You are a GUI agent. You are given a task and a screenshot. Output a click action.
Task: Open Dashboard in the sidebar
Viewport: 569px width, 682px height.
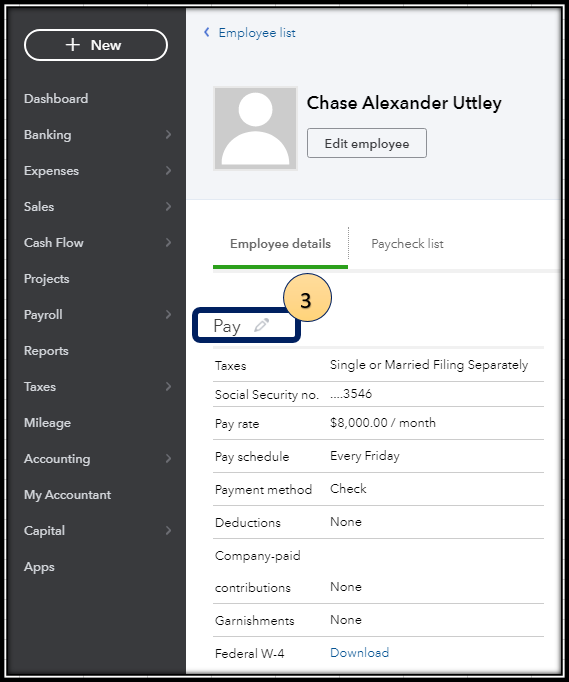point(56,99)
